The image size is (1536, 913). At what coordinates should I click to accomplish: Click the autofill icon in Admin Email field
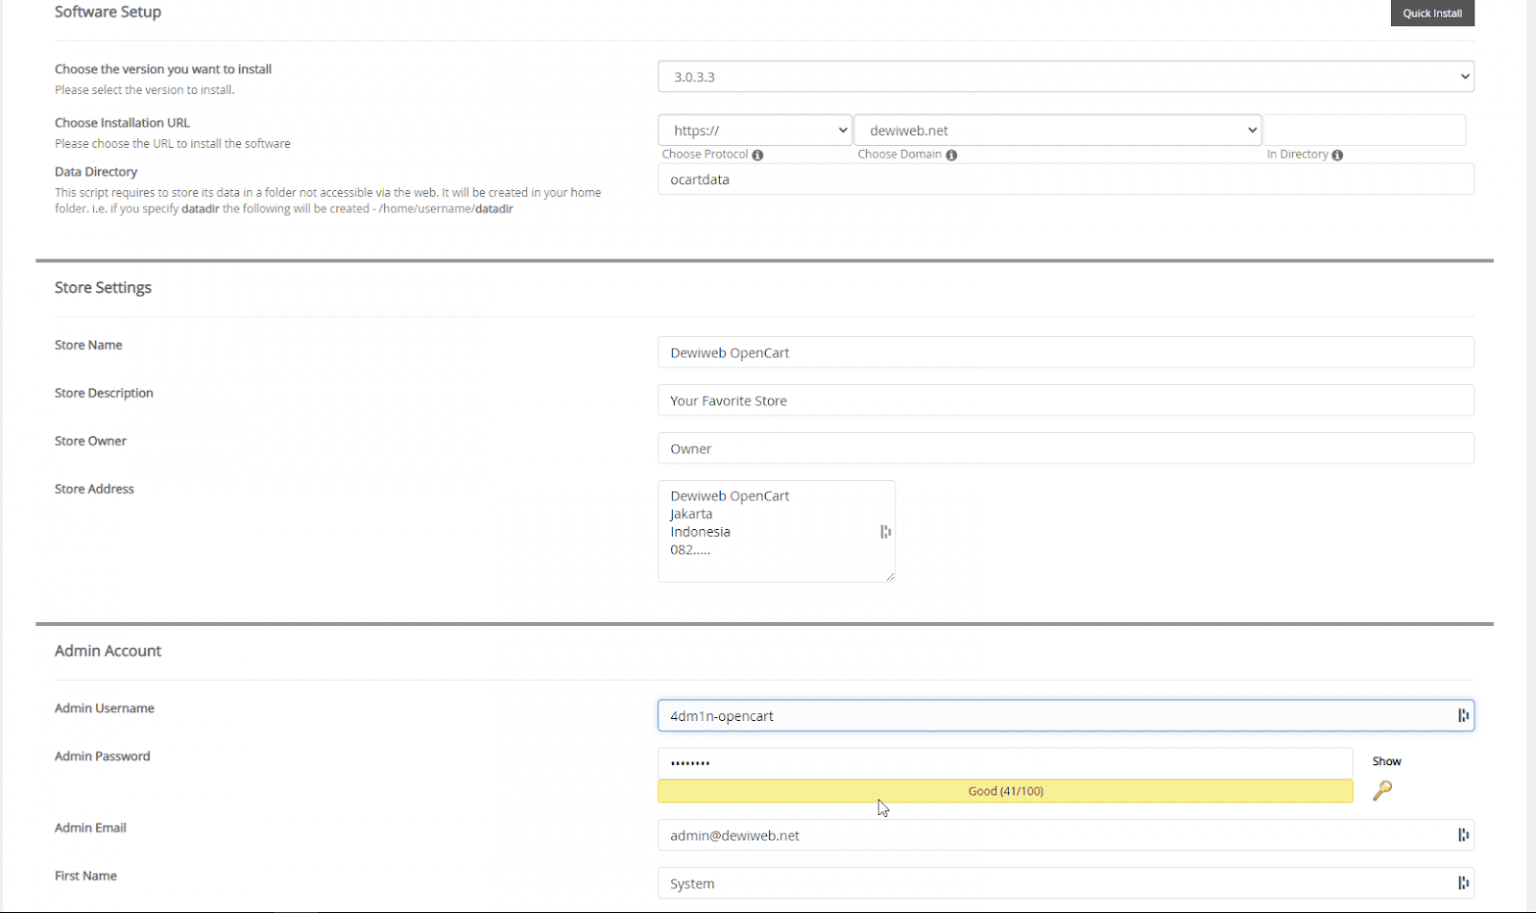click(1463, 835)
